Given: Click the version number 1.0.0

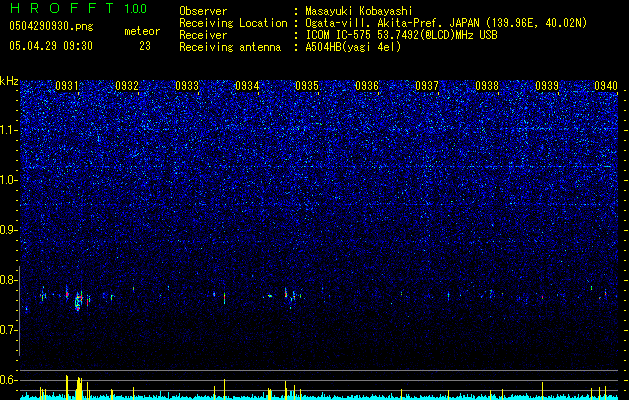Looking at the screenshot, I should 136,9.
